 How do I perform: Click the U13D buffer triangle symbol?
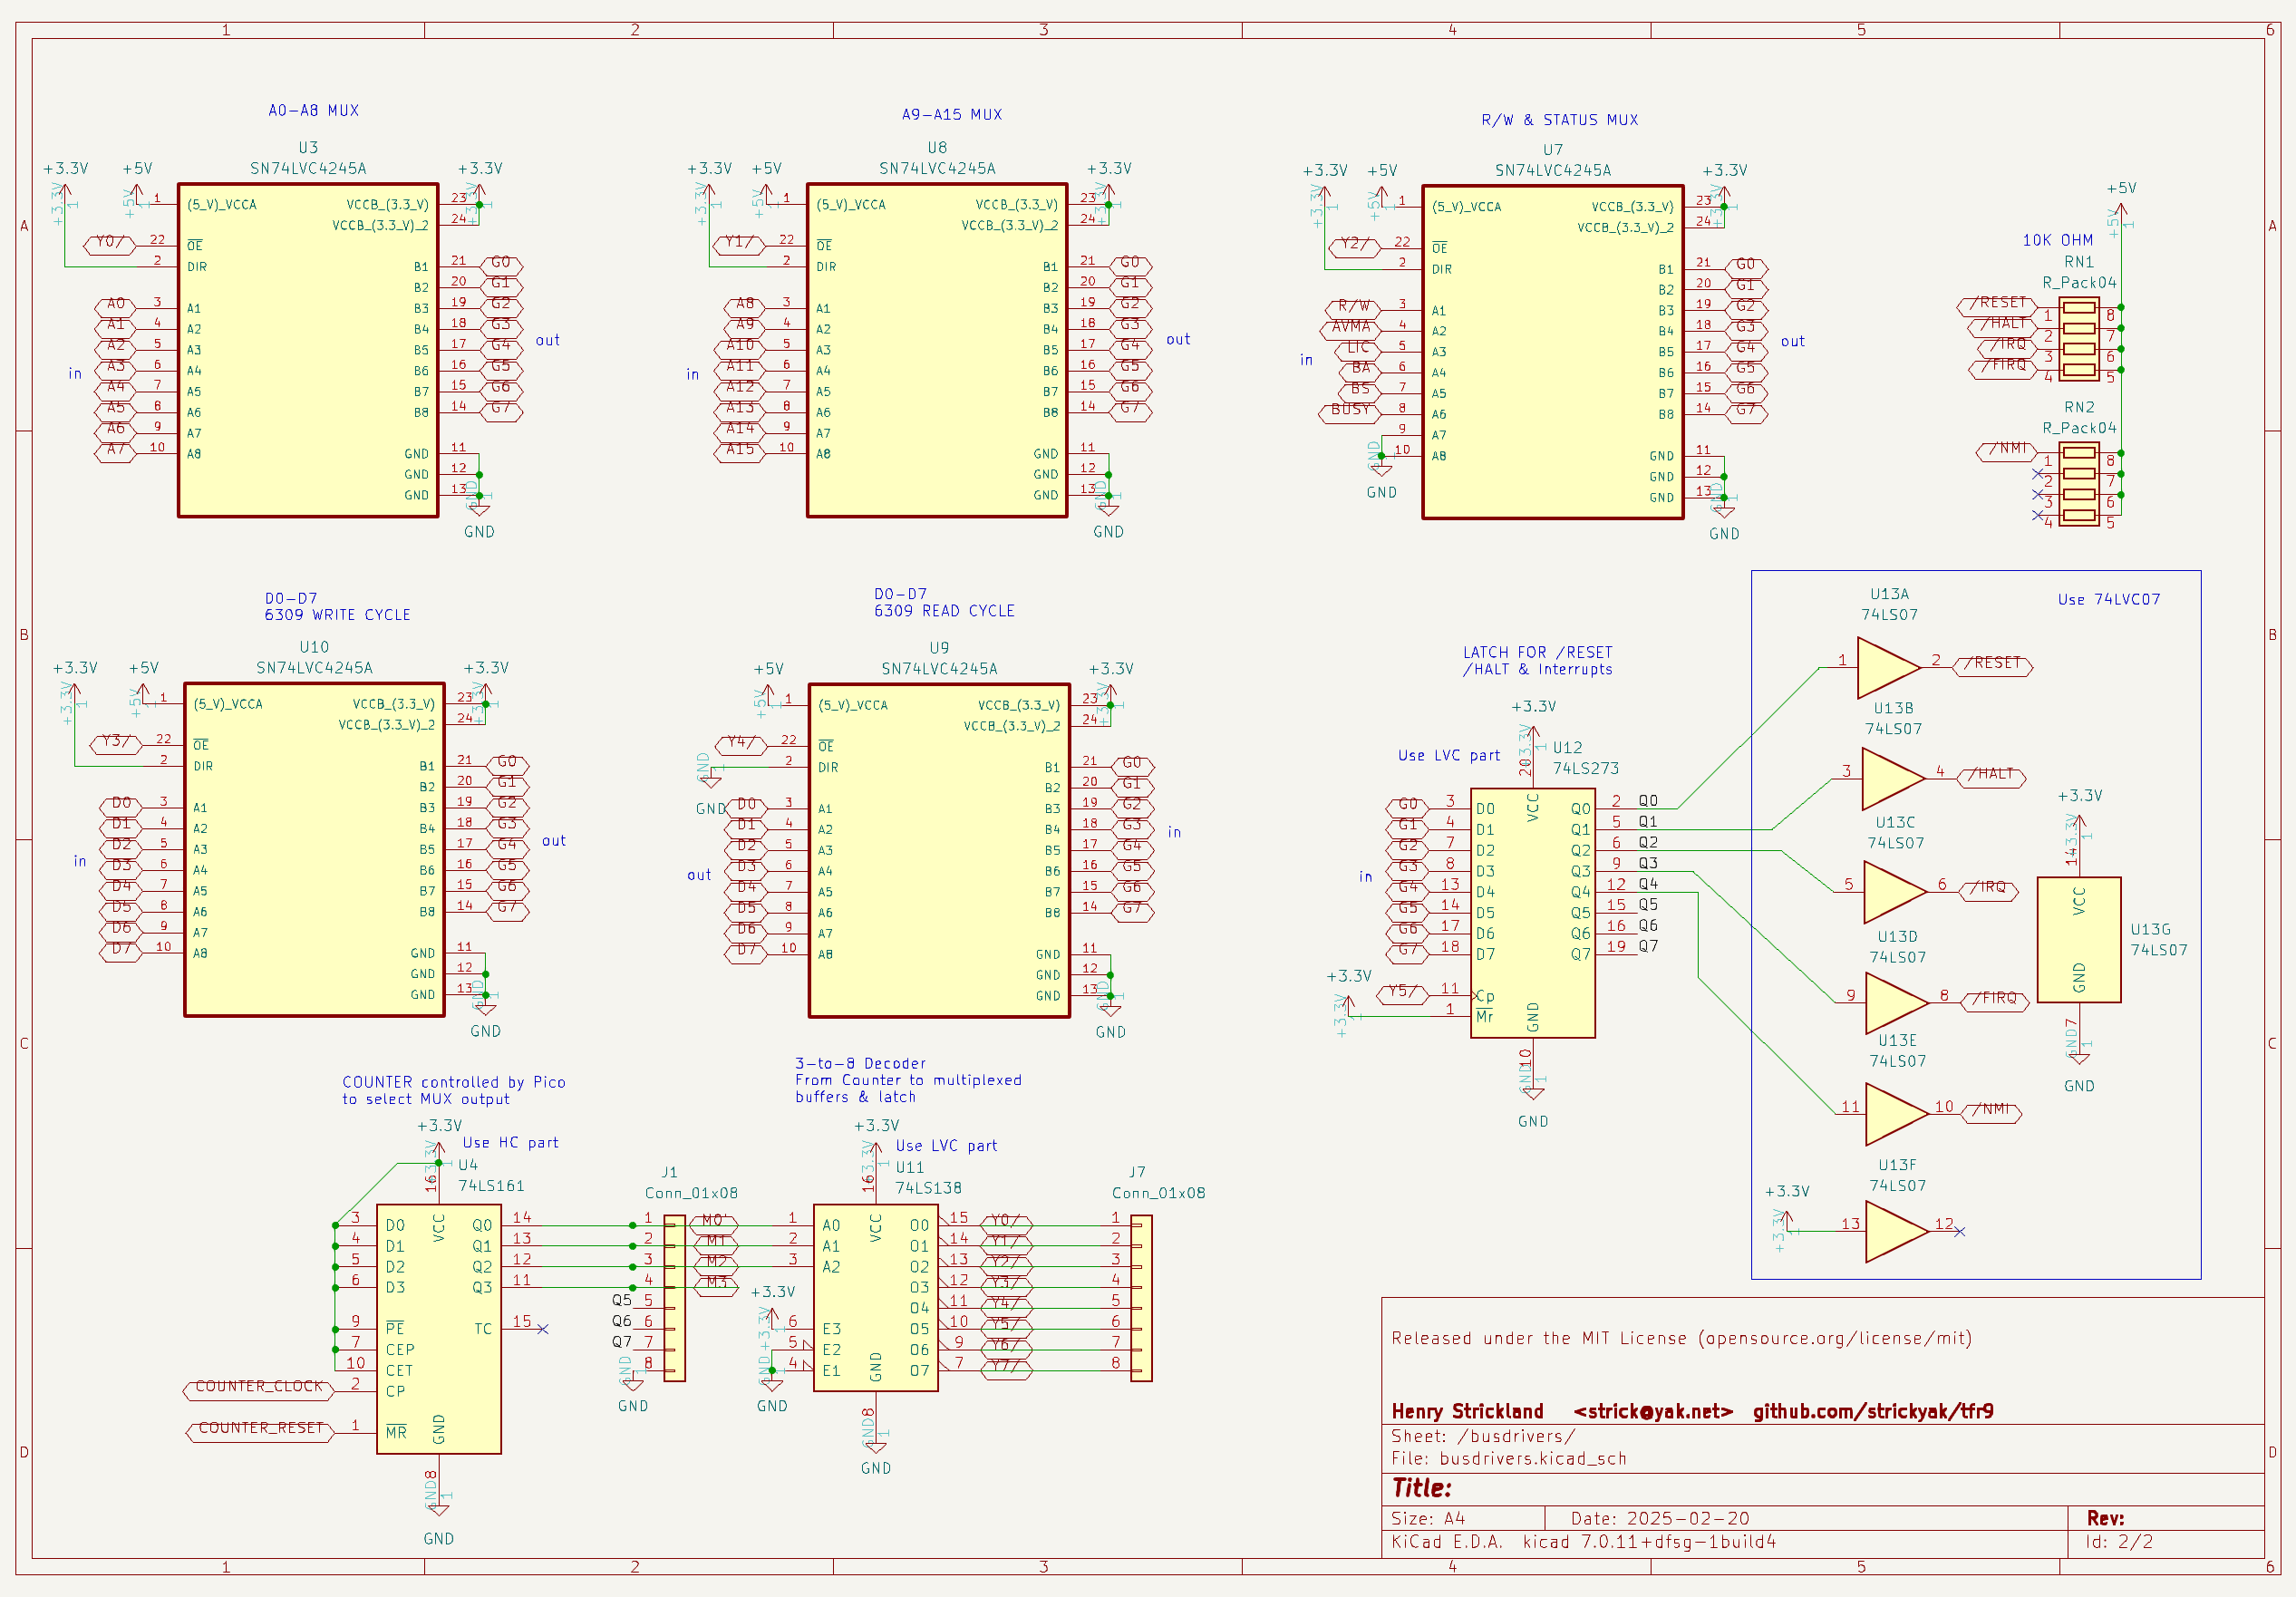coord(1897,1003)
